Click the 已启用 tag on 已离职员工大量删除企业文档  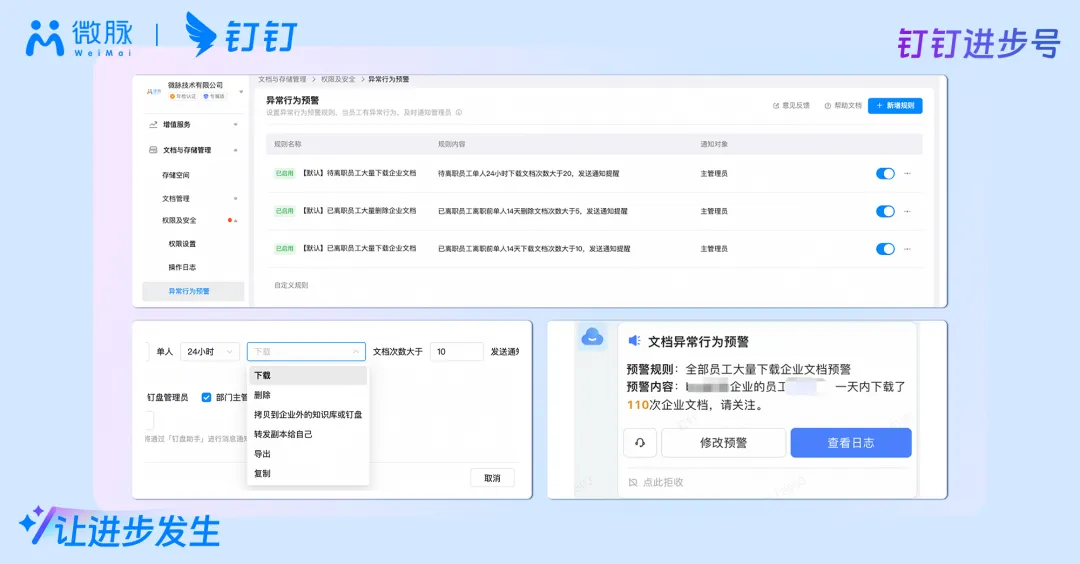(284, 211)
